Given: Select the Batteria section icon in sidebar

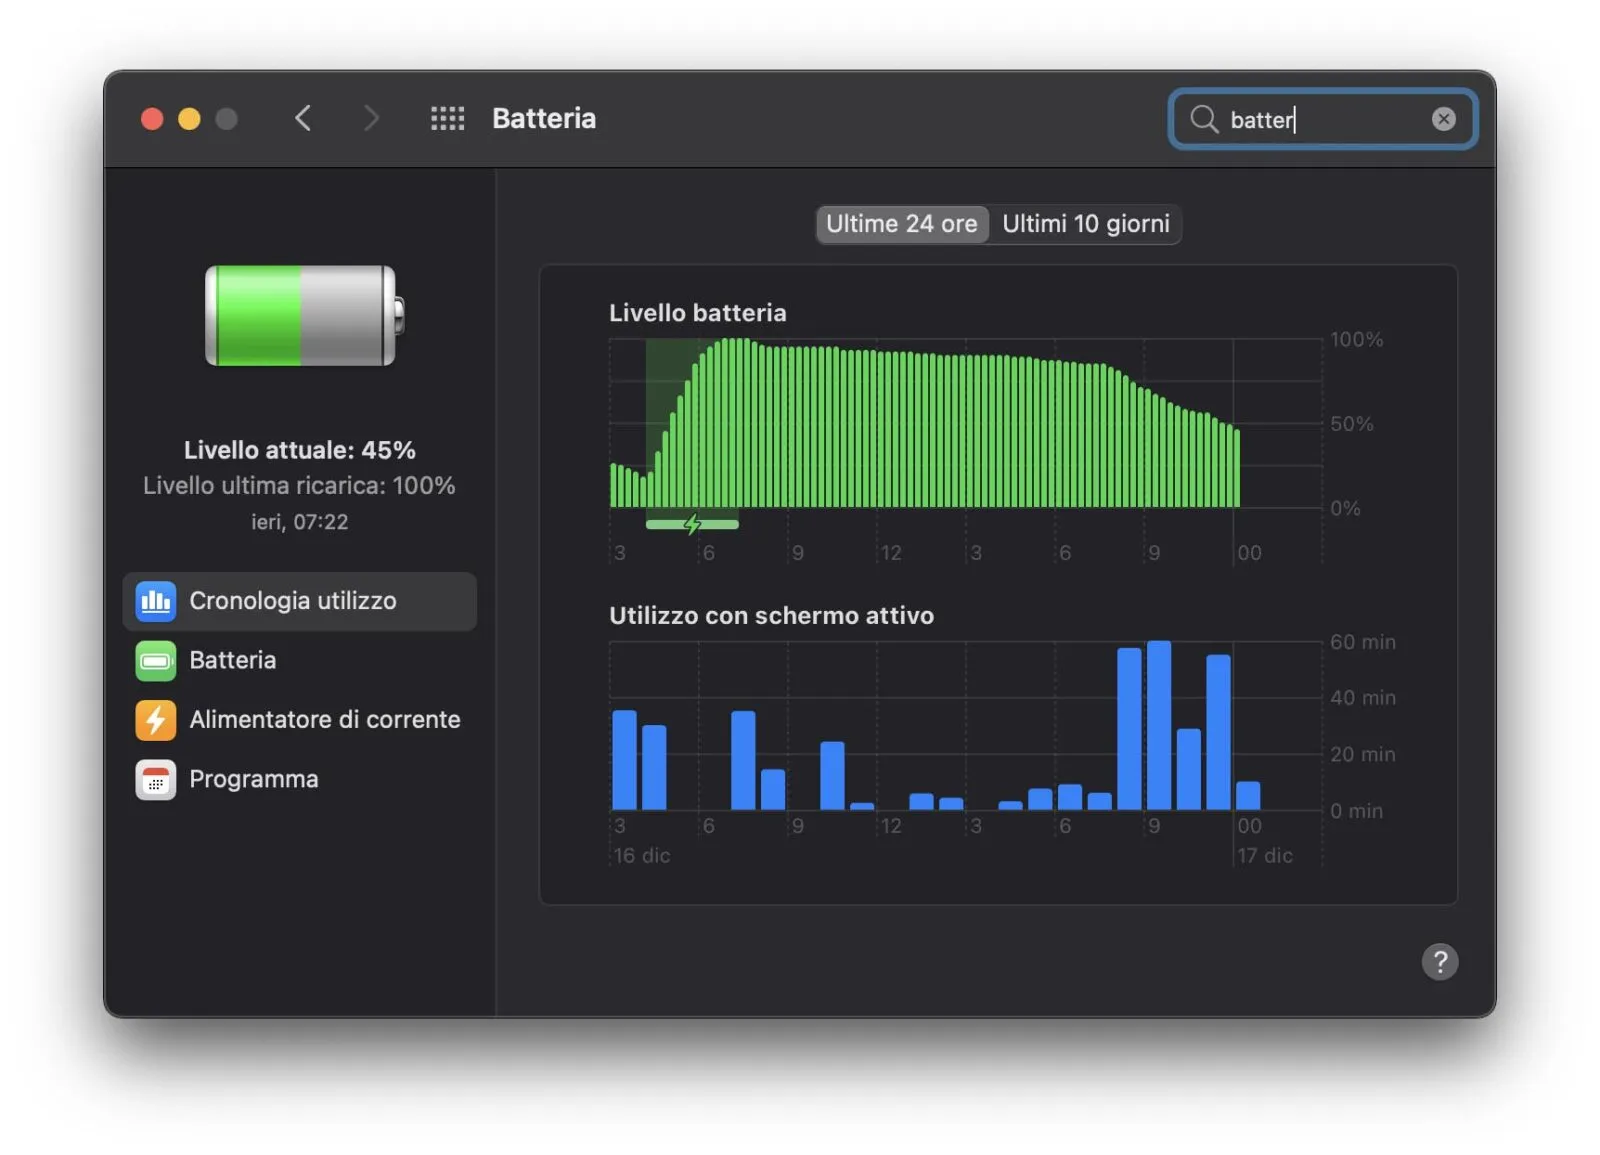Looking at the screenshot, I should pyautogui.click(x=156, y=660).
